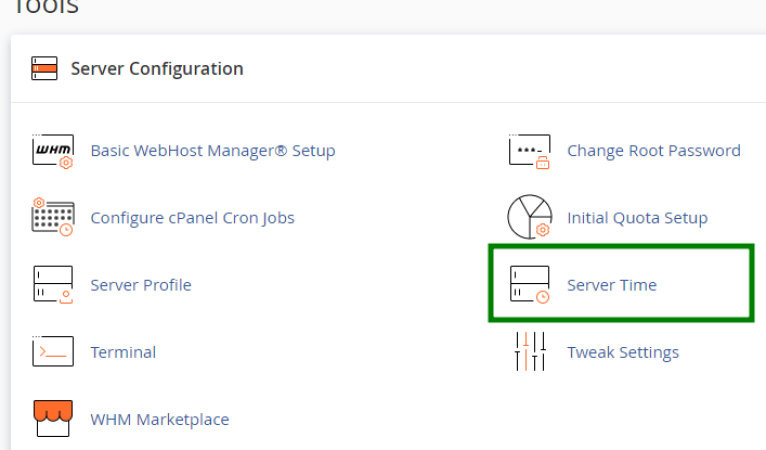Open the Terminal link
This screenshot has height=450, width=766.
[x=123, y=352]
